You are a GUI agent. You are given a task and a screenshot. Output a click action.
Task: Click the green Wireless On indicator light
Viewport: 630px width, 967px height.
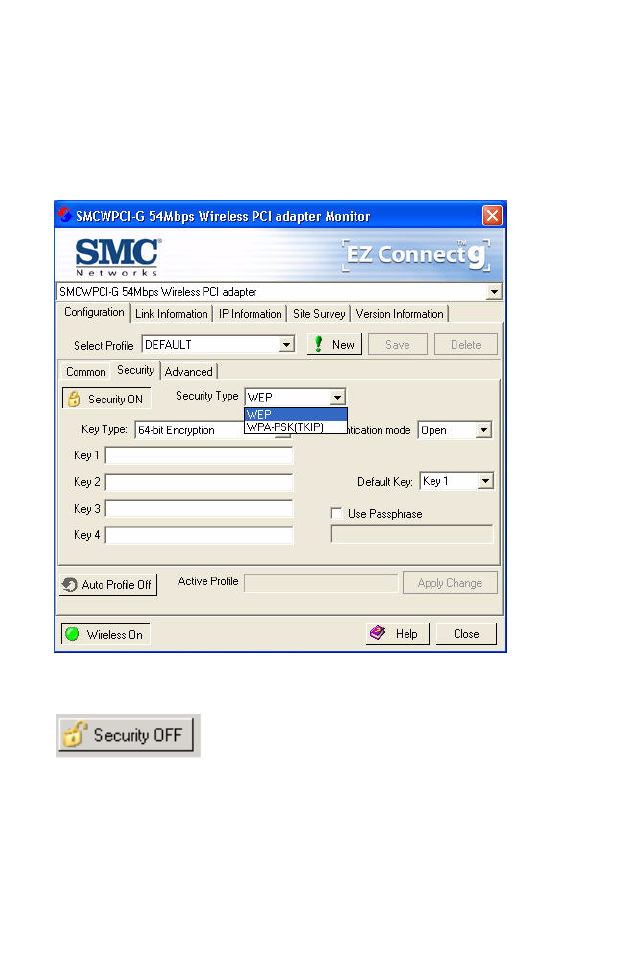[x=72, y=634]
